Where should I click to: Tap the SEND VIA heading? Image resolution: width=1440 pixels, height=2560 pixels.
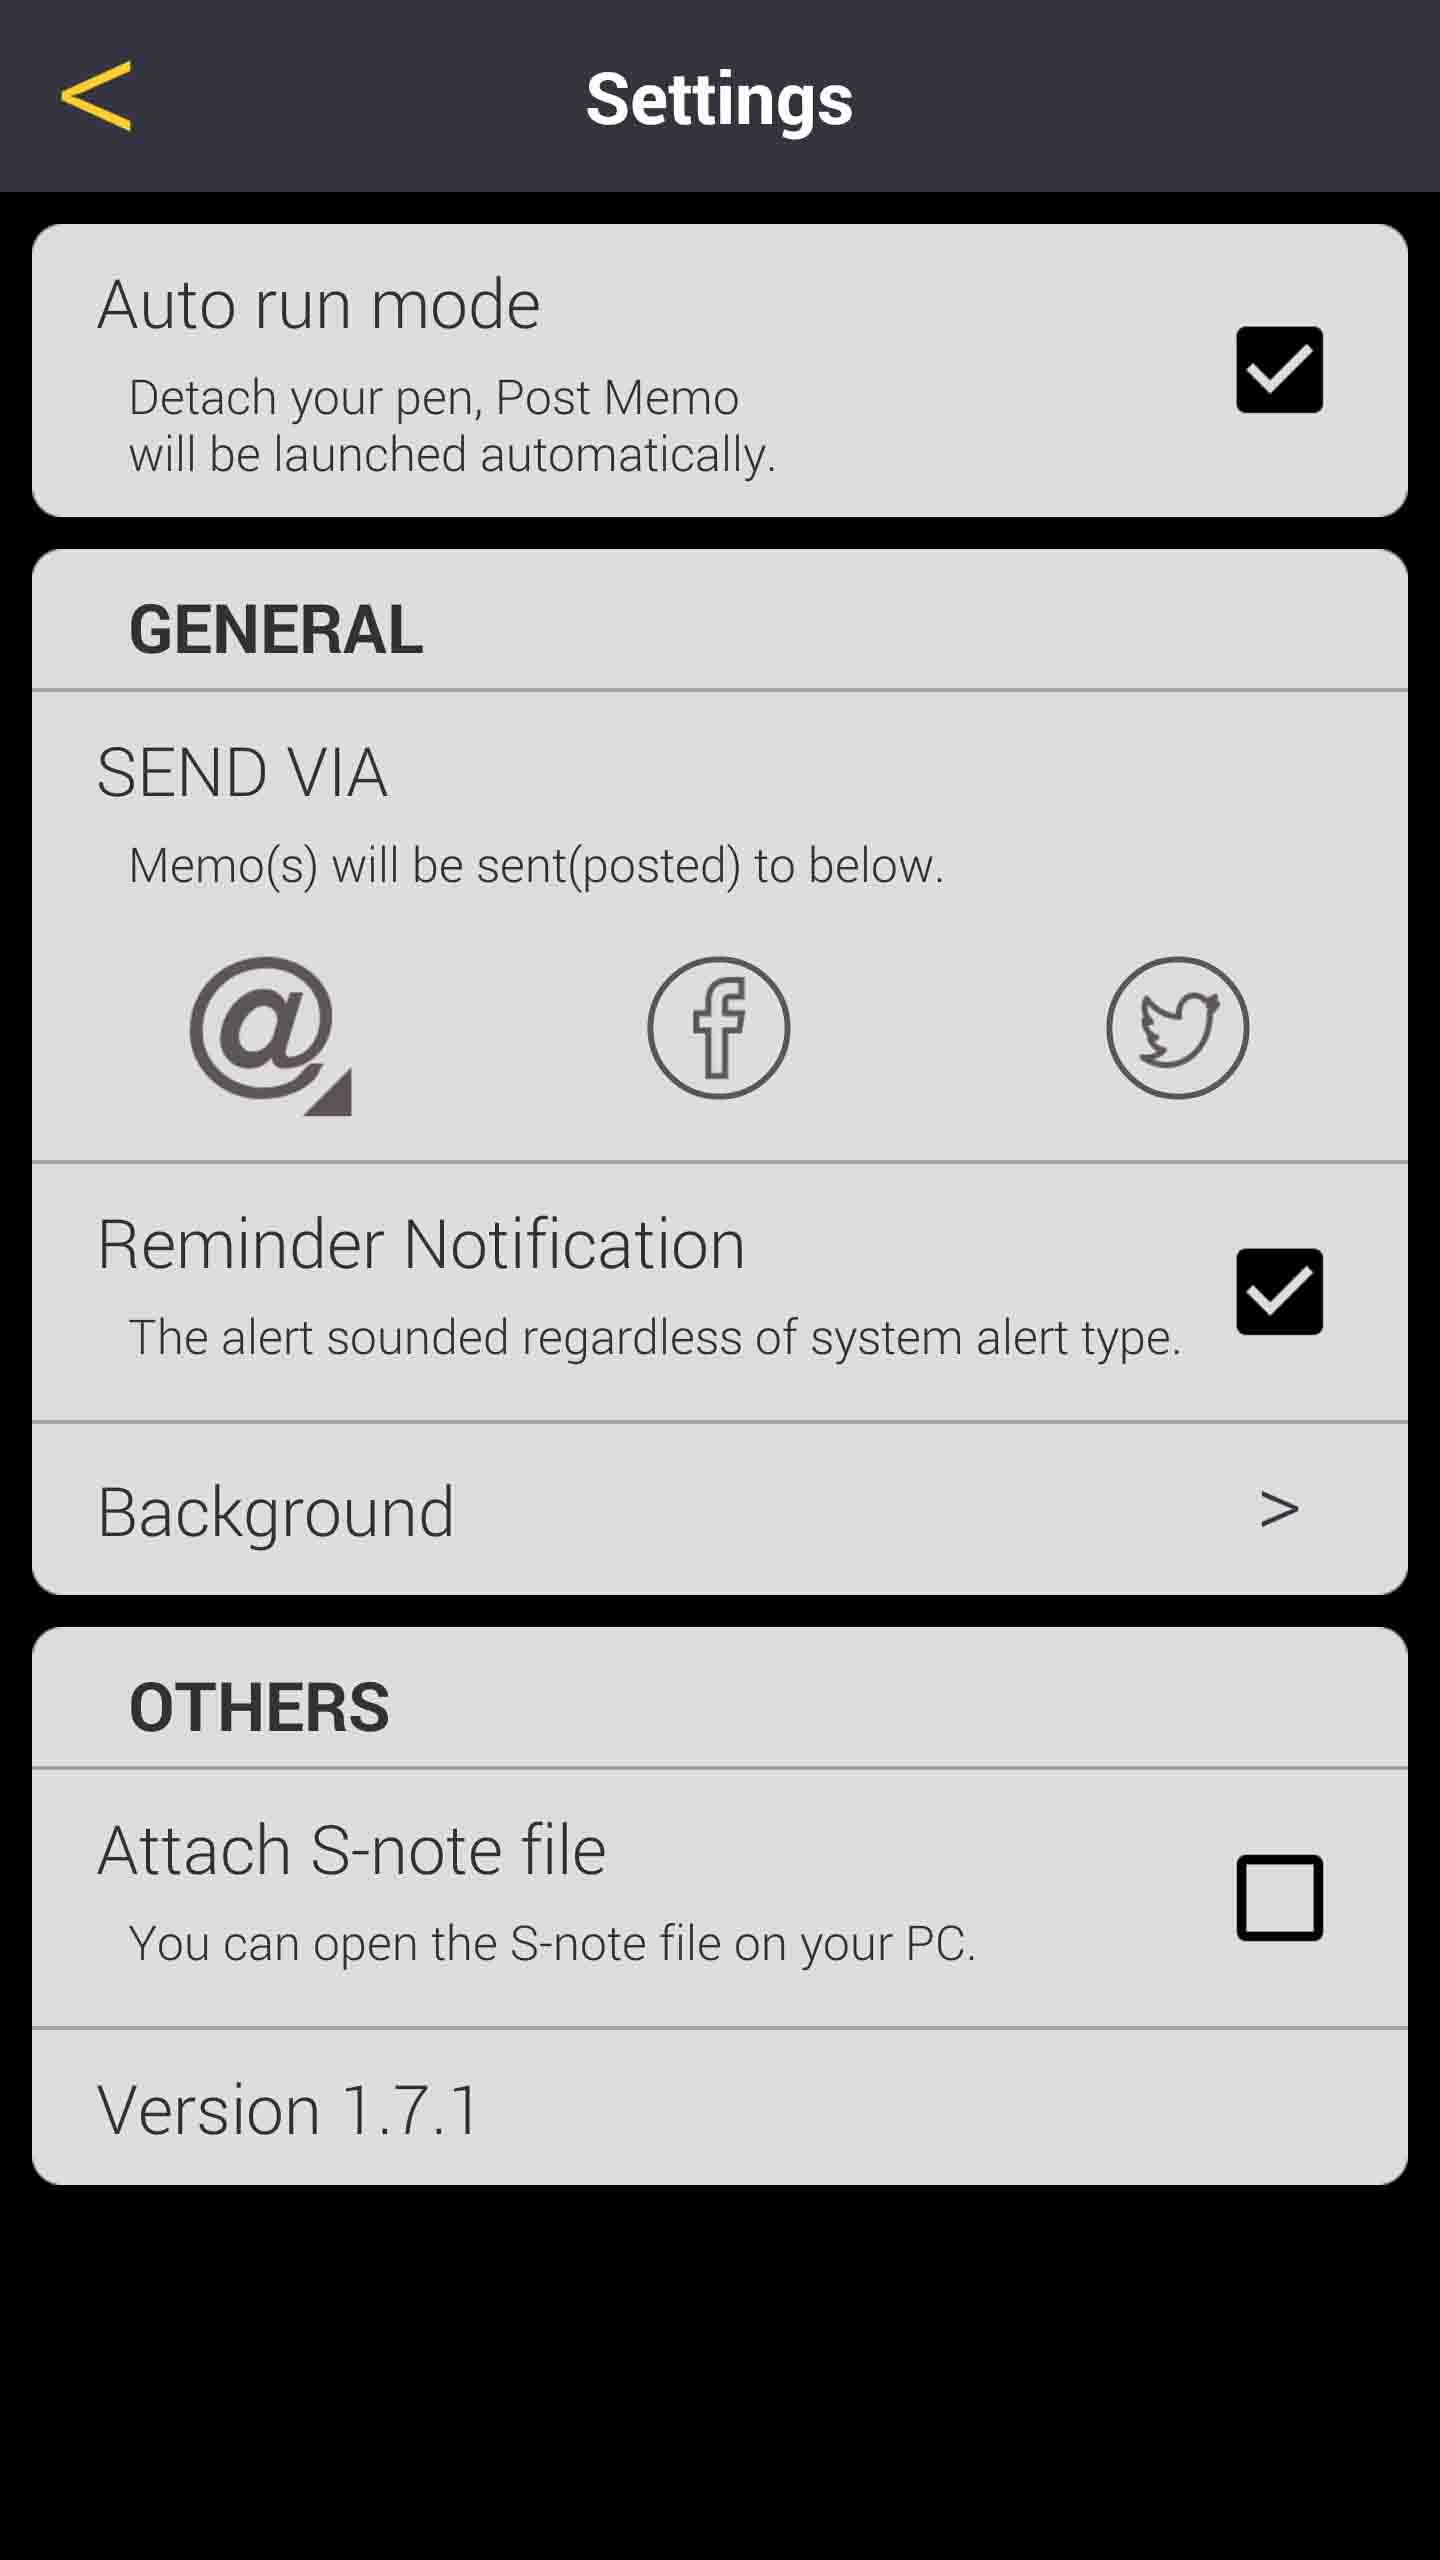[242, 772]
